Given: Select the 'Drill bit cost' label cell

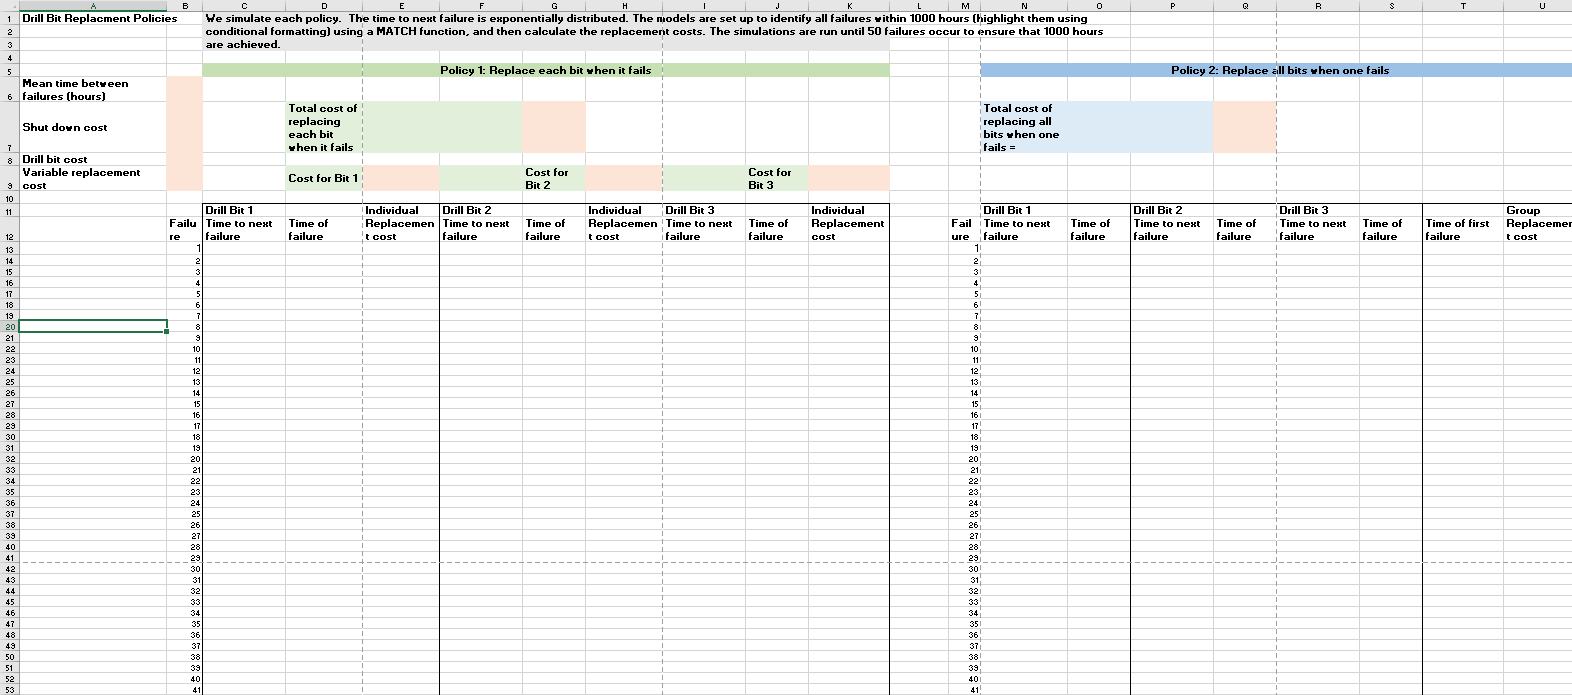Looking at the screenshot, I should (93, 159).
